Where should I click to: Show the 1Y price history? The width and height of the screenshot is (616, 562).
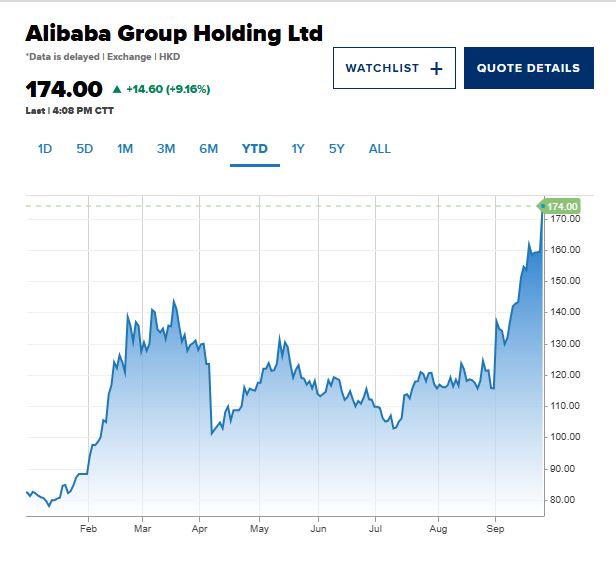click(298, 149)
